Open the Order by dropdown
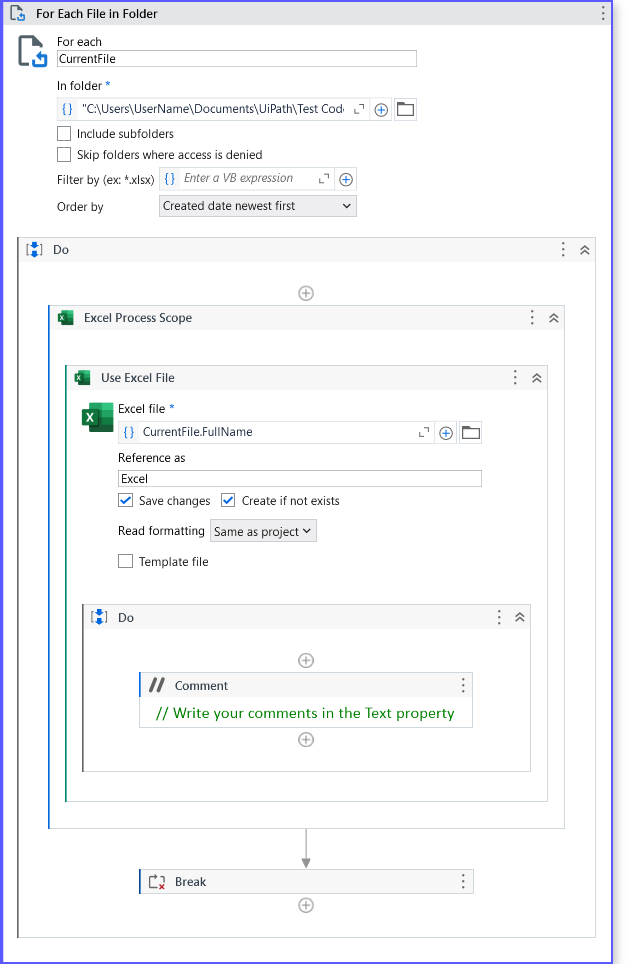Viewport: 636px width, 964px height. (x=258, y=206)
